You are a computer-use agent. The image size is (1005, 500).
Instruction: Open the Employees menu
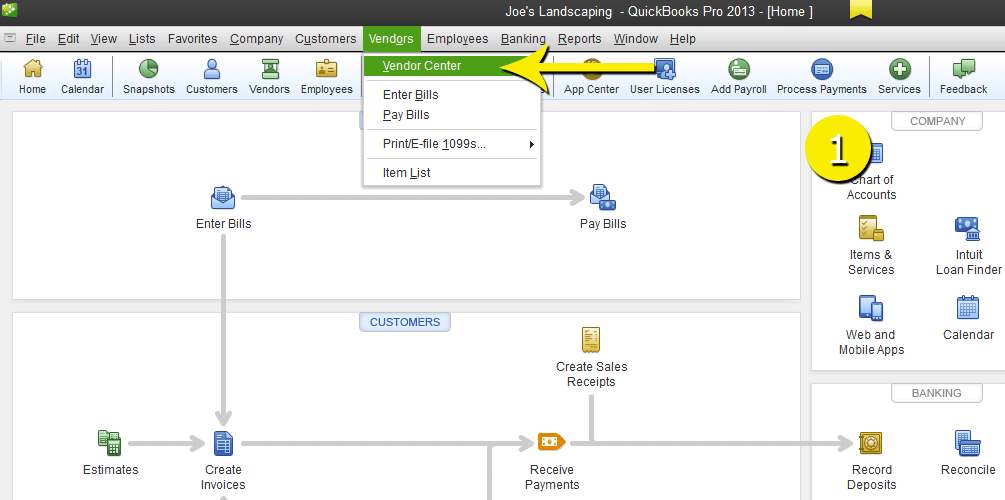(x=458, y=39)
